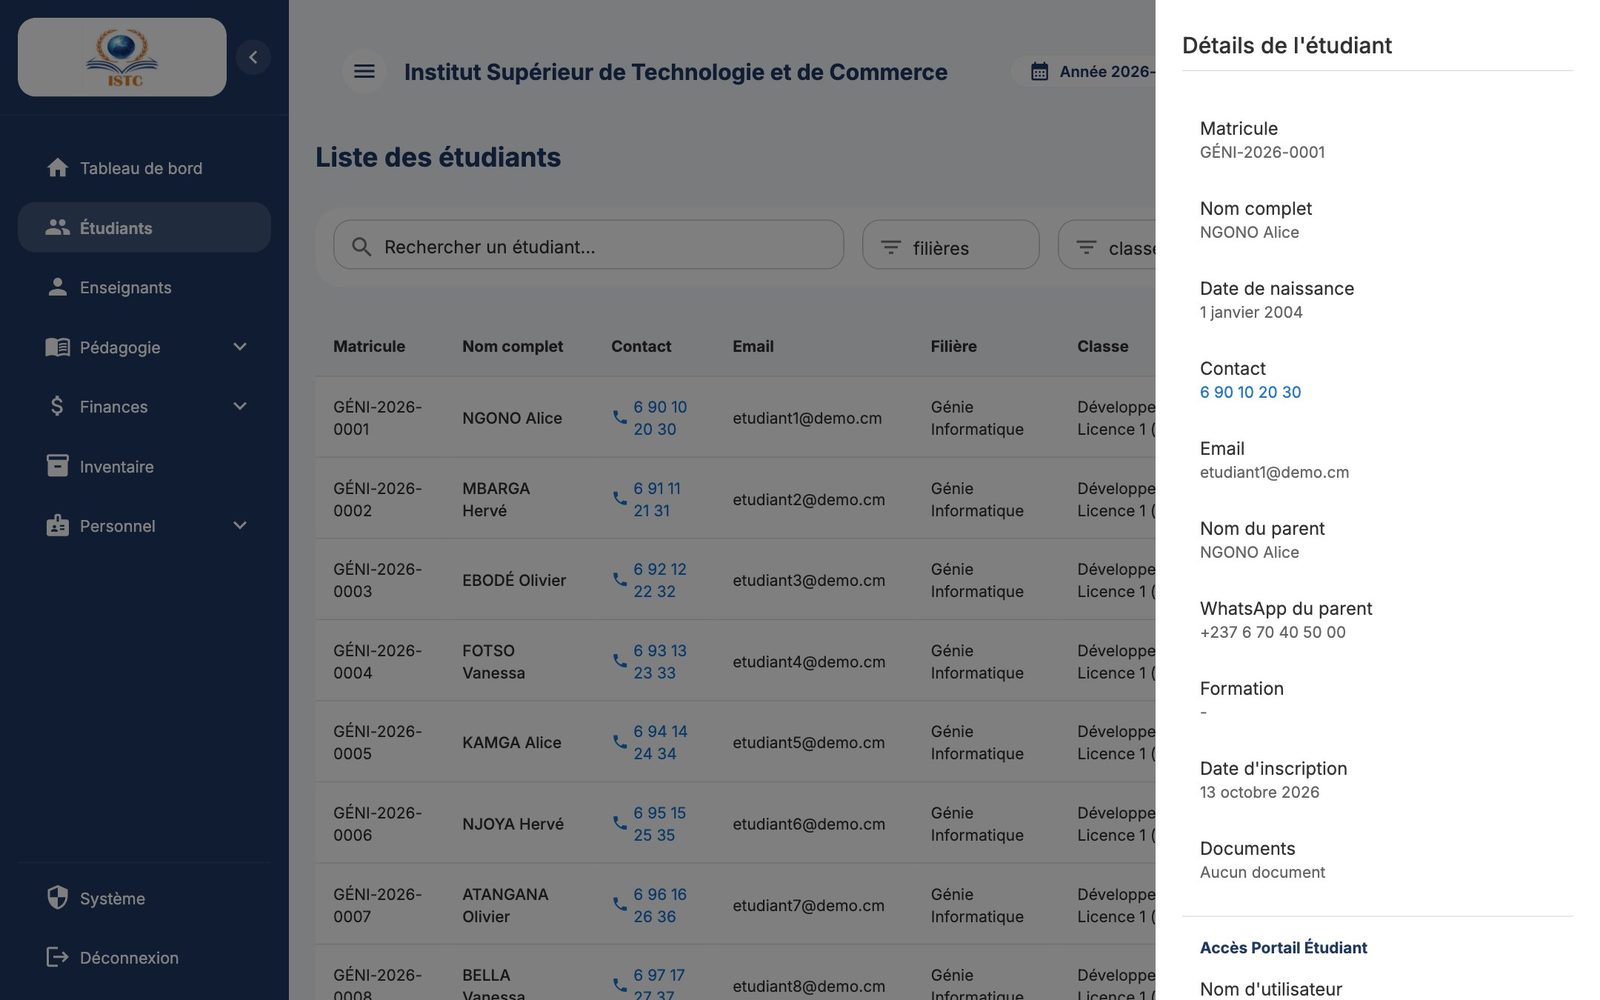Open the filières filter dropdown
Screen dimensions: 1600x1000
pos(951,245)
